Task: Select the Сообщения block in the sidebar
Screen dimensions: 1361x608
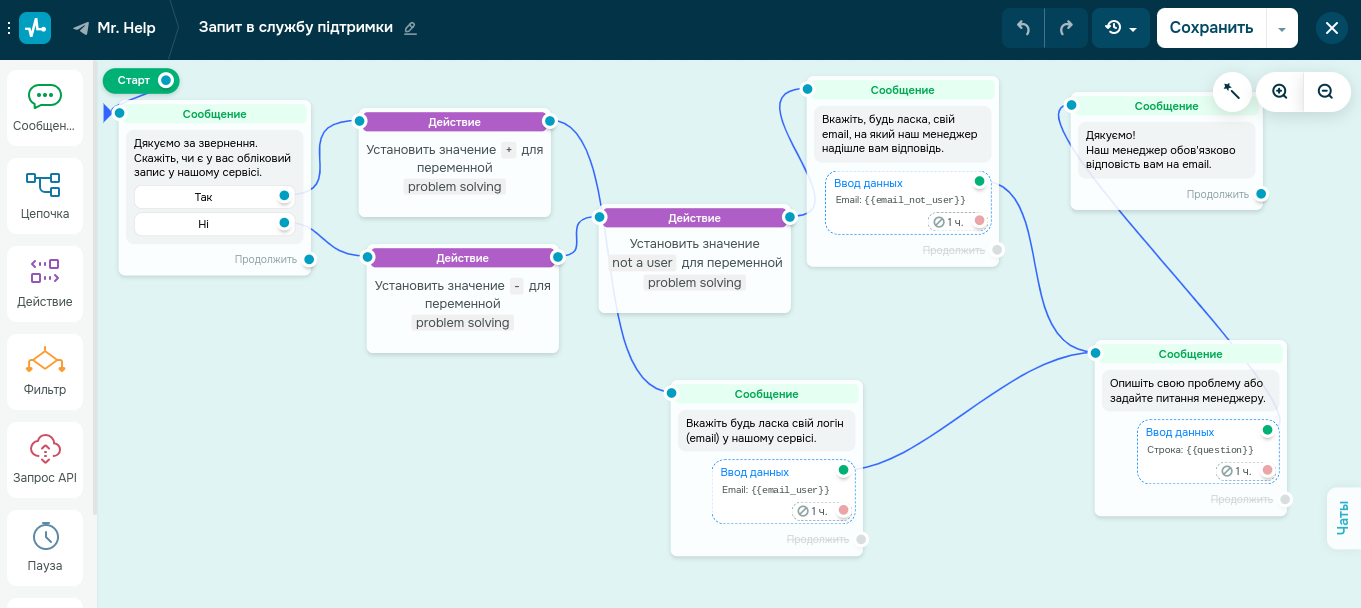Action: (44, 106)
